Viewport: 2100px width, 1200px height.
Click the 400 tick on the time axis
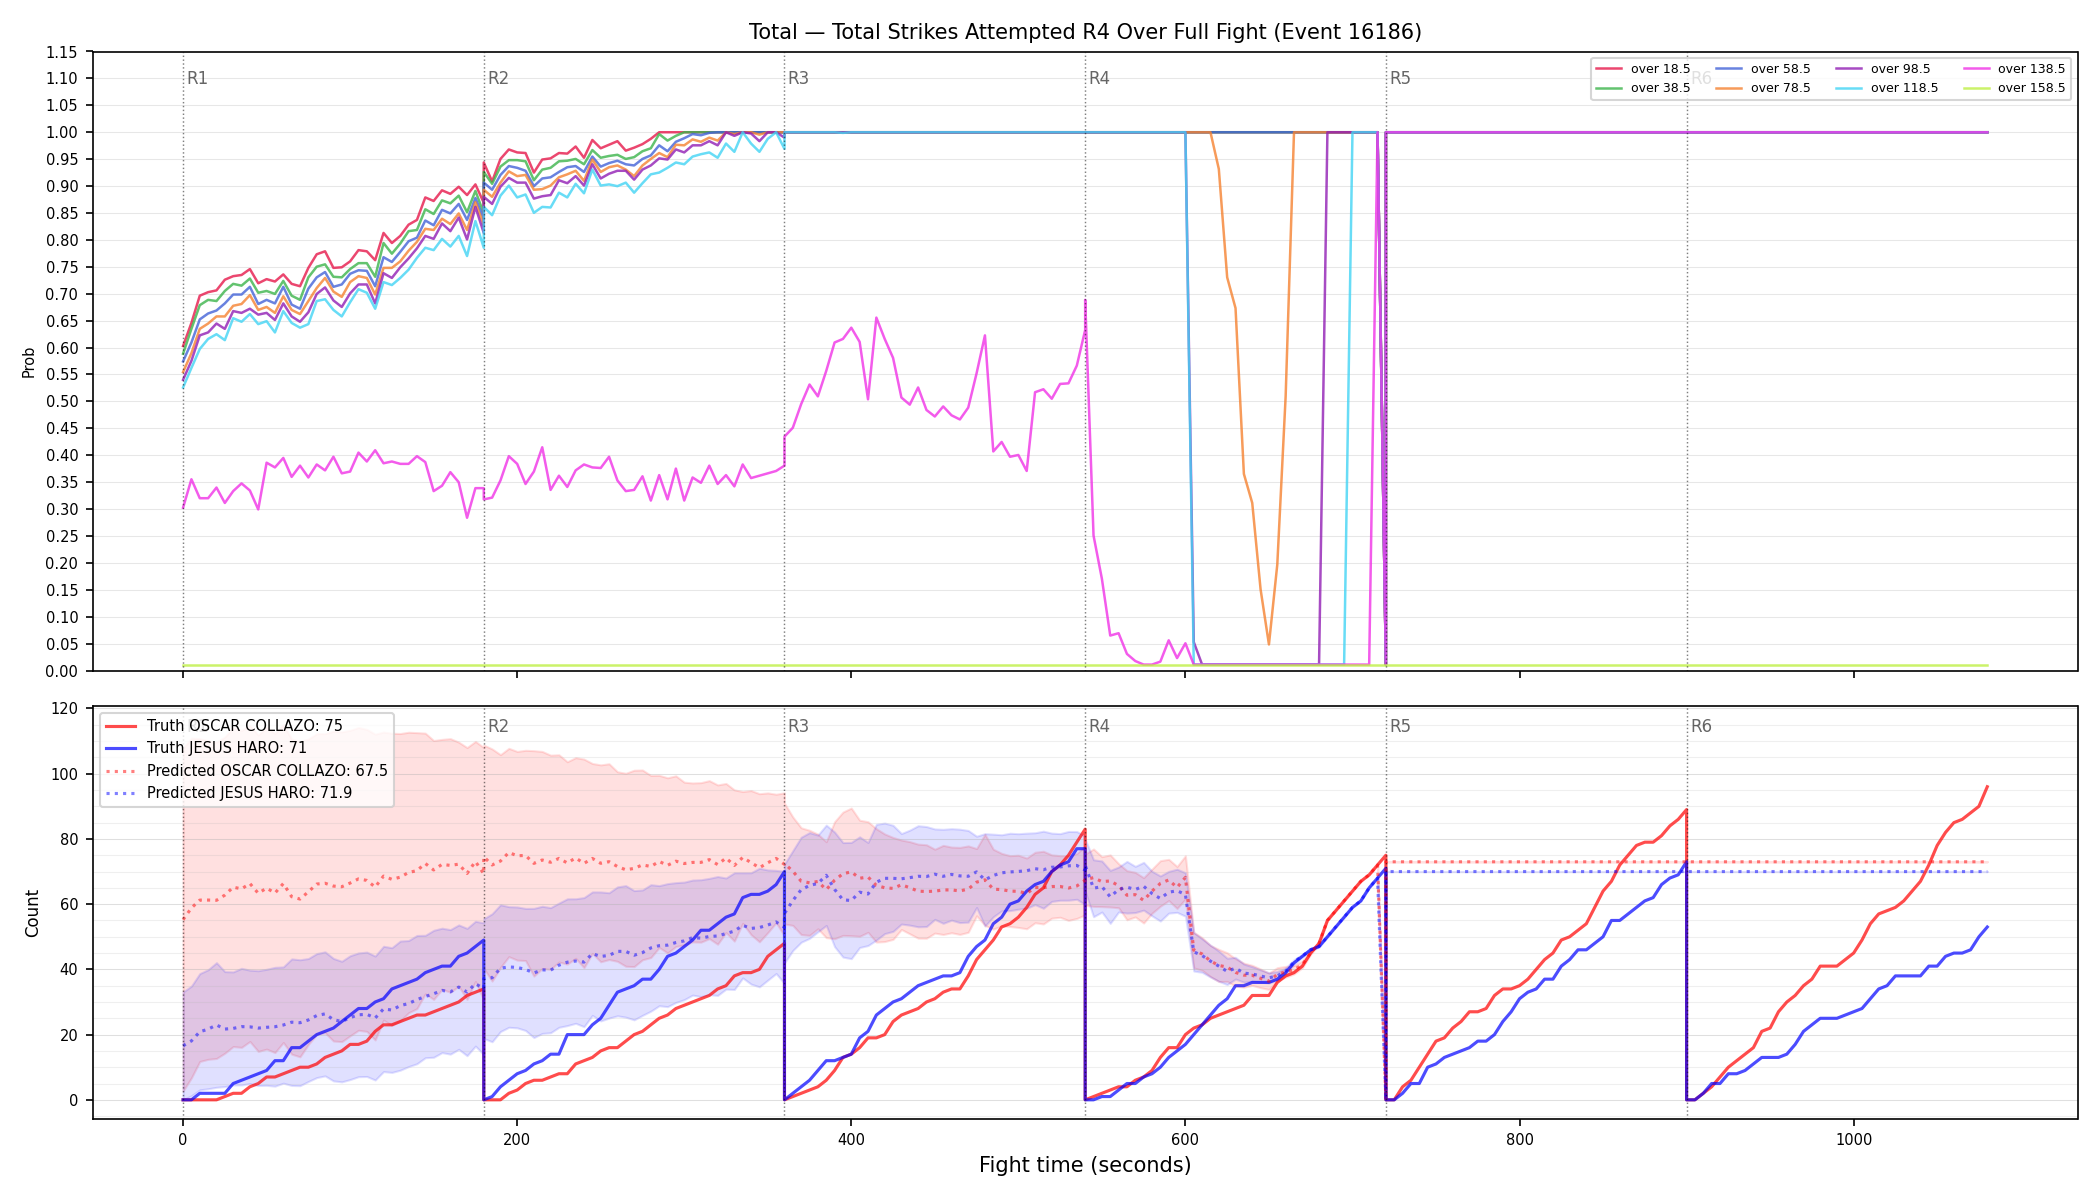(851, 1139)
